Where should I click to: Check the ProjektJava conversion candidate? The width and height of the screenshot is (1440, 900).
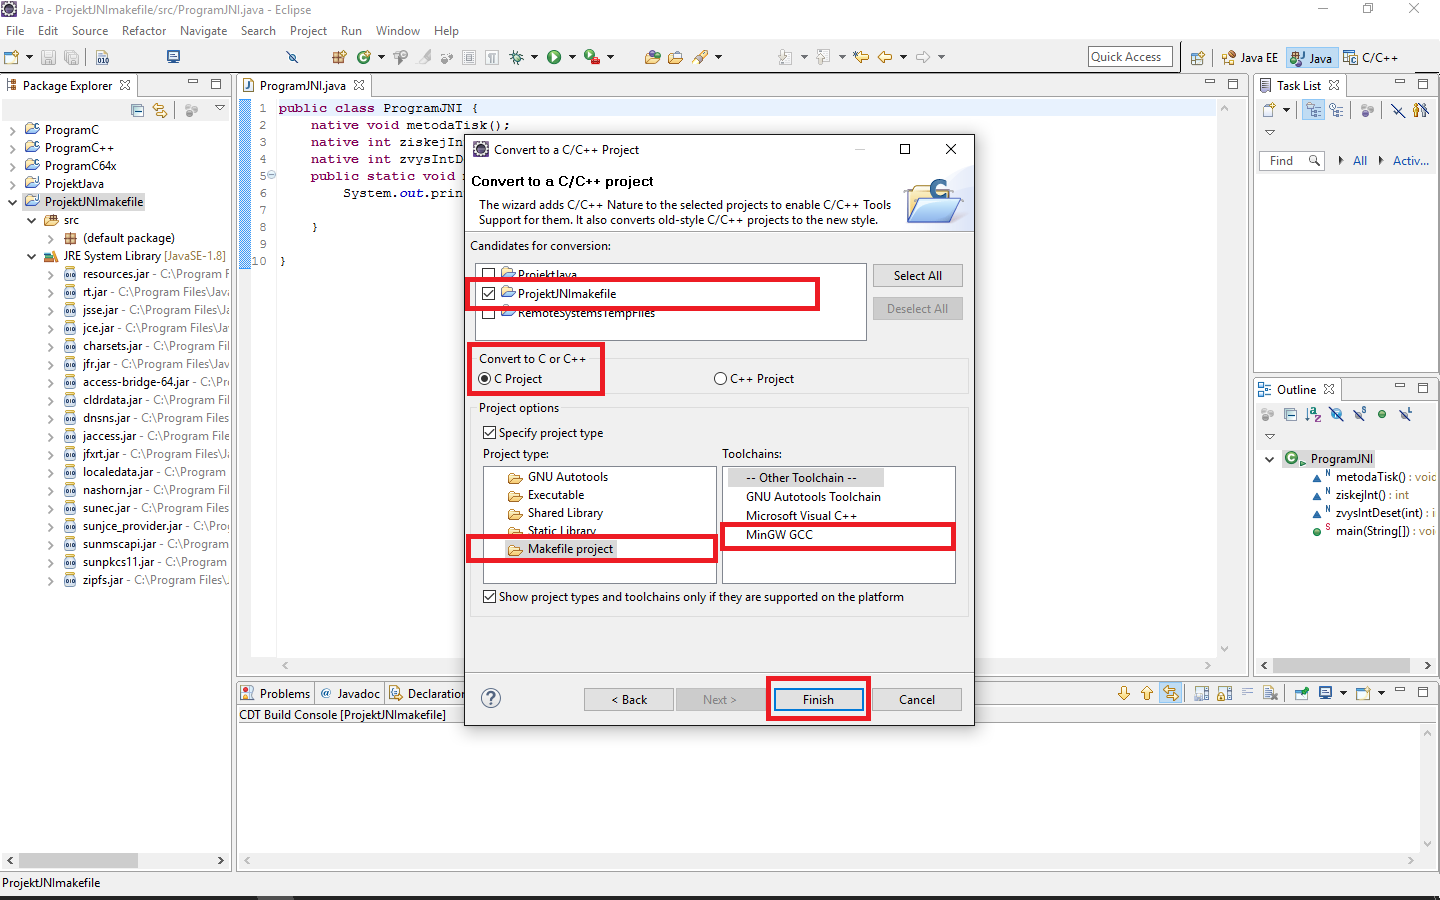pos(489,274)
